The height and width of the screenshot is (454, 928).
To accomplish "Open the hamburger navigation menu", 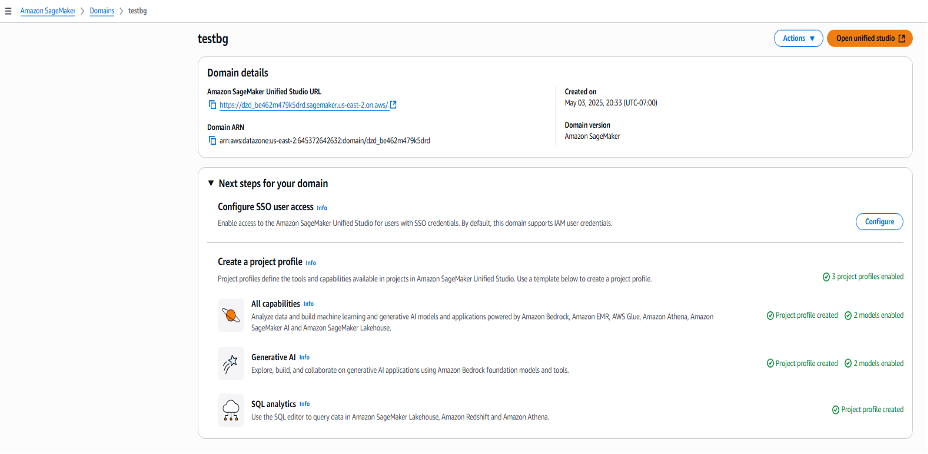I will (x=8, y=10).
